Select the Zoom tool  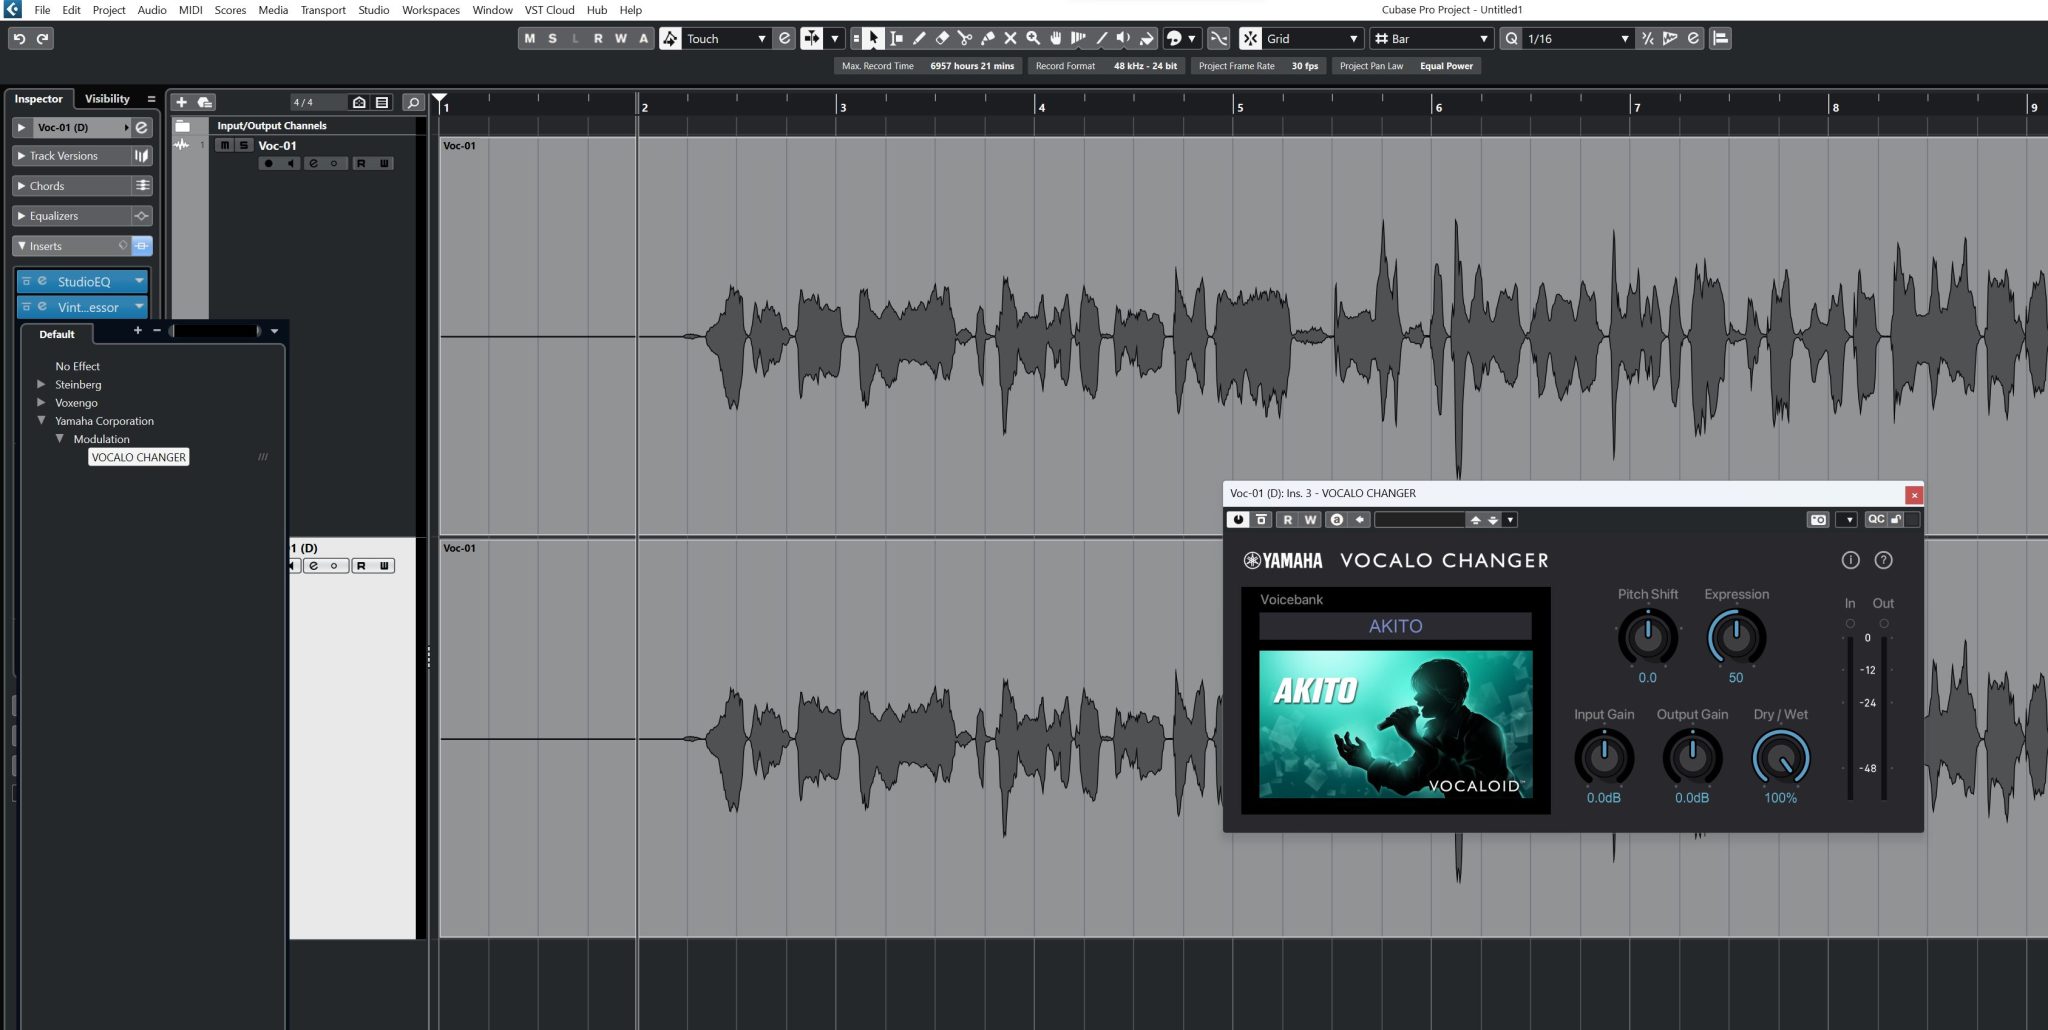[1032, 38]
